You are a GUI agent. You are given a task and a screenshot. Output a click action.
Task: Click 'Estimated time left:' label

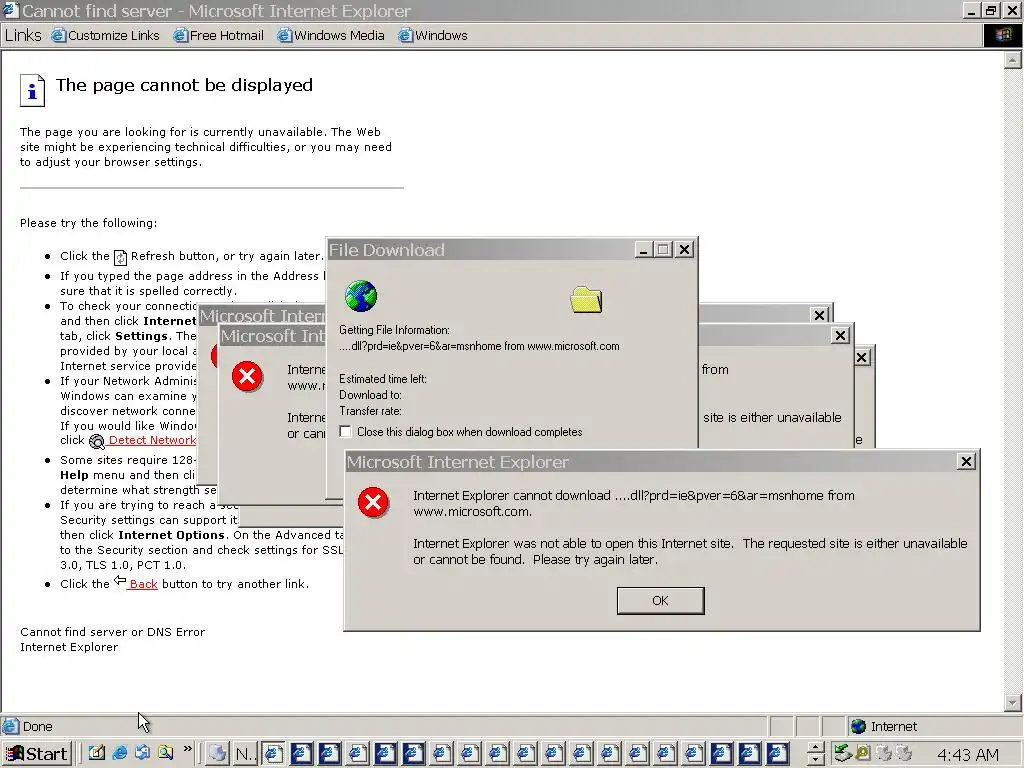pos(383,379)
